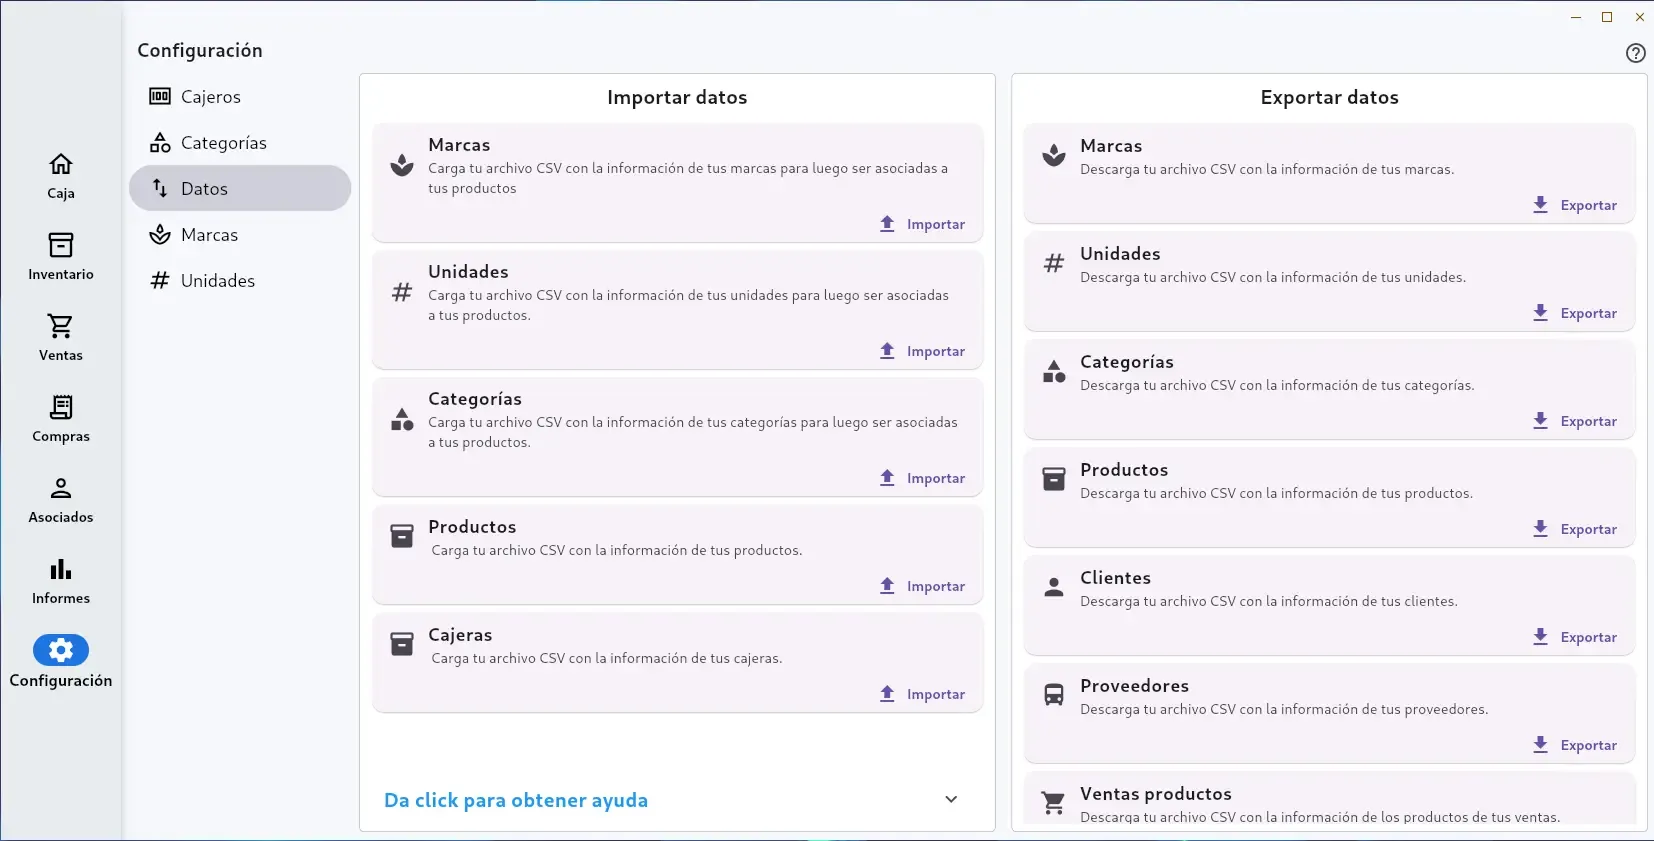Open Informes bar chart icon
The image size is (1654, 841).
tap(61, 569)
